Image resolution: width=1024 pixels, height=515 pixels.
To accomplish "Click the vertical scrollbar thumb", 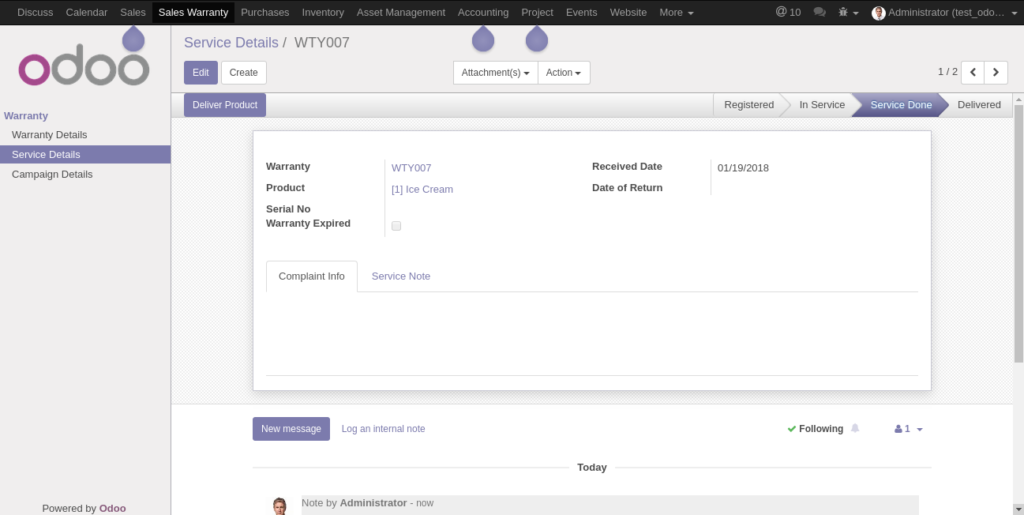I will [x=1018, y=232].
